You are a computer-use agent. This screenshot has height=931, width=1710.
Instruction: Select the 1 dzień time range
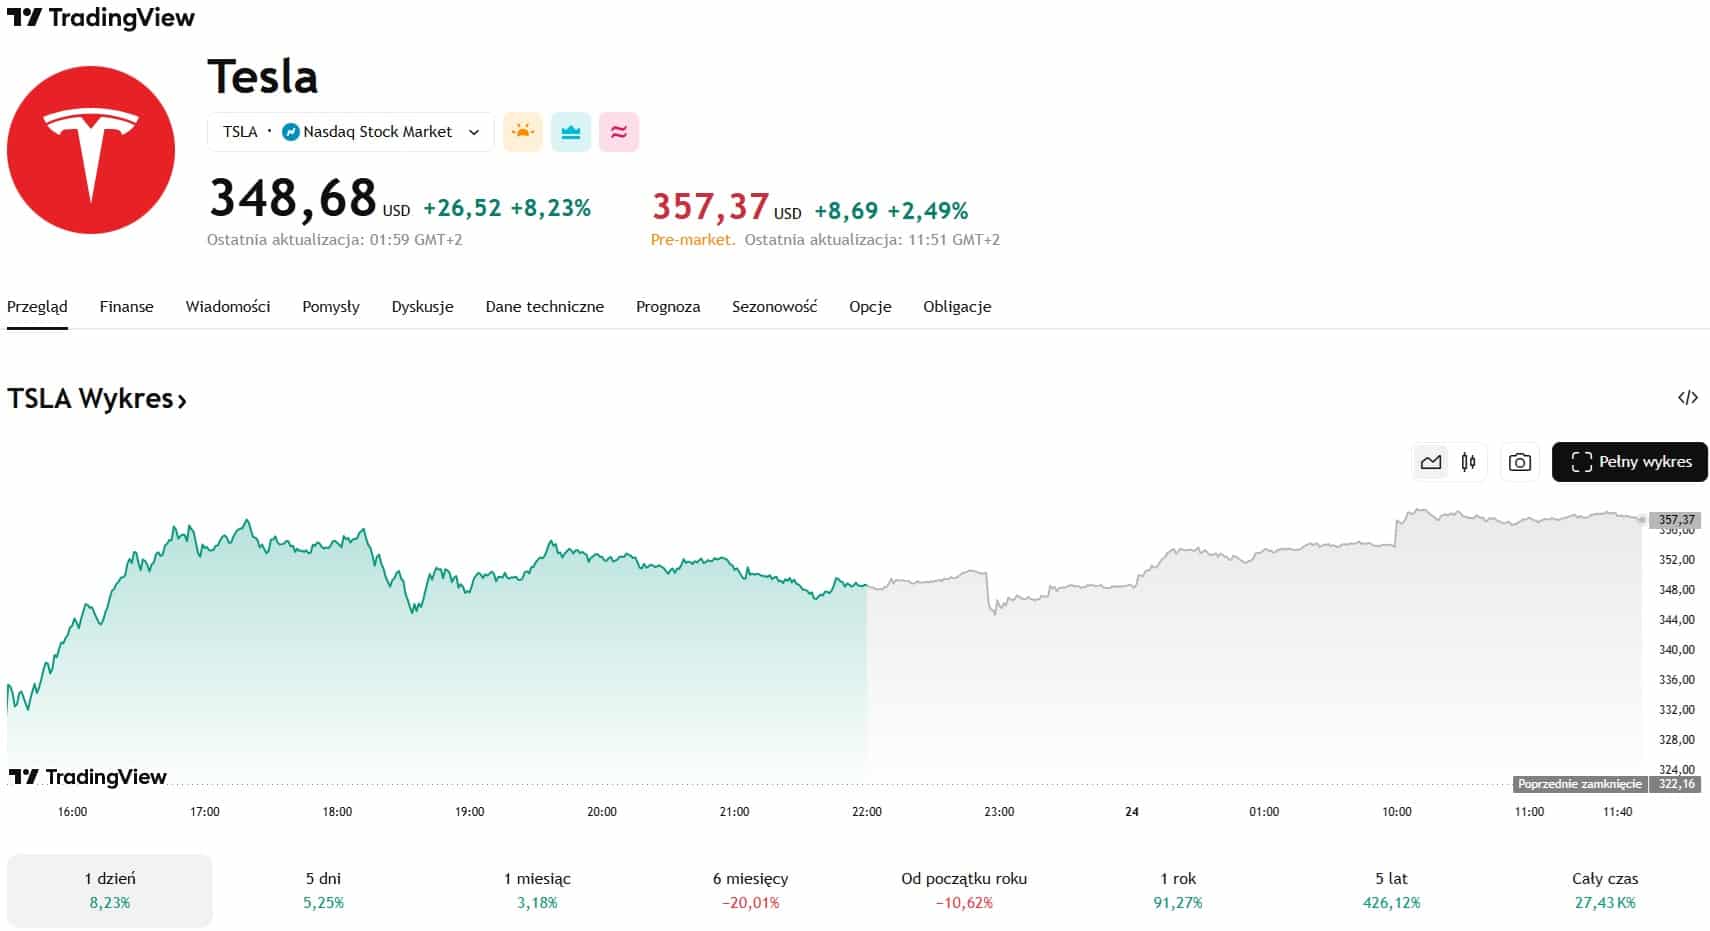(x=110, y=890)
